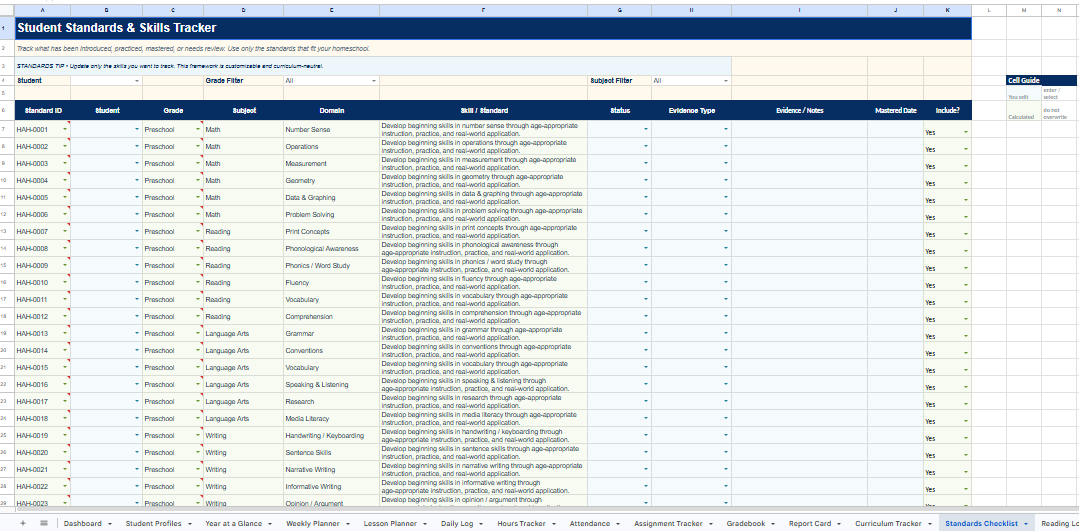Select the Geometry domain cell
Viewport: 1079px width, 531px height.
point(331,180)
